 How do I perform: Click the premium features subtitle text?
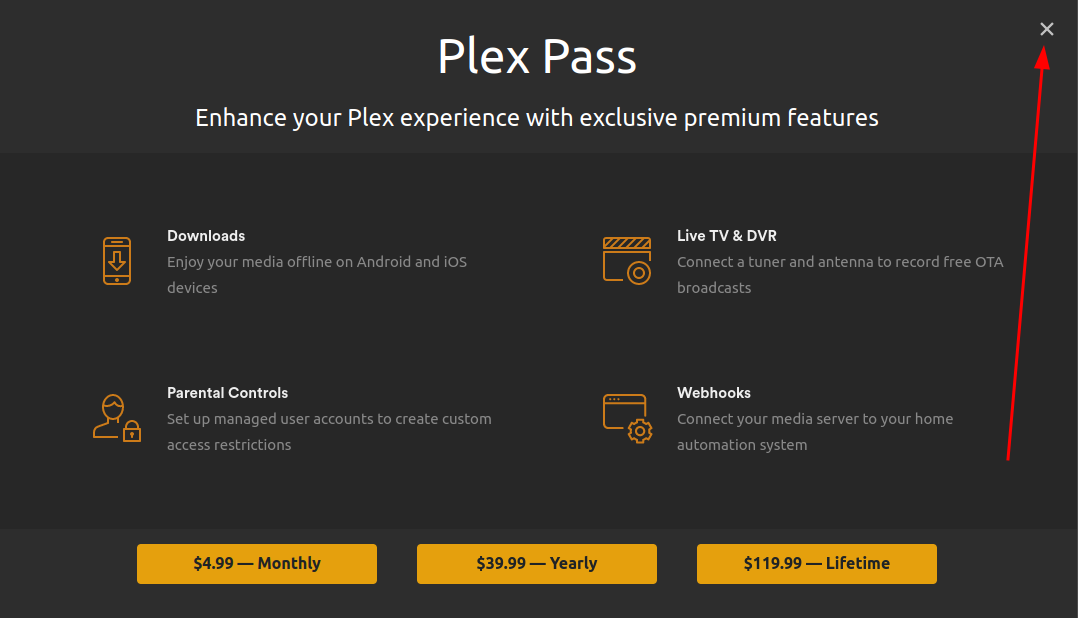[537, 117]
